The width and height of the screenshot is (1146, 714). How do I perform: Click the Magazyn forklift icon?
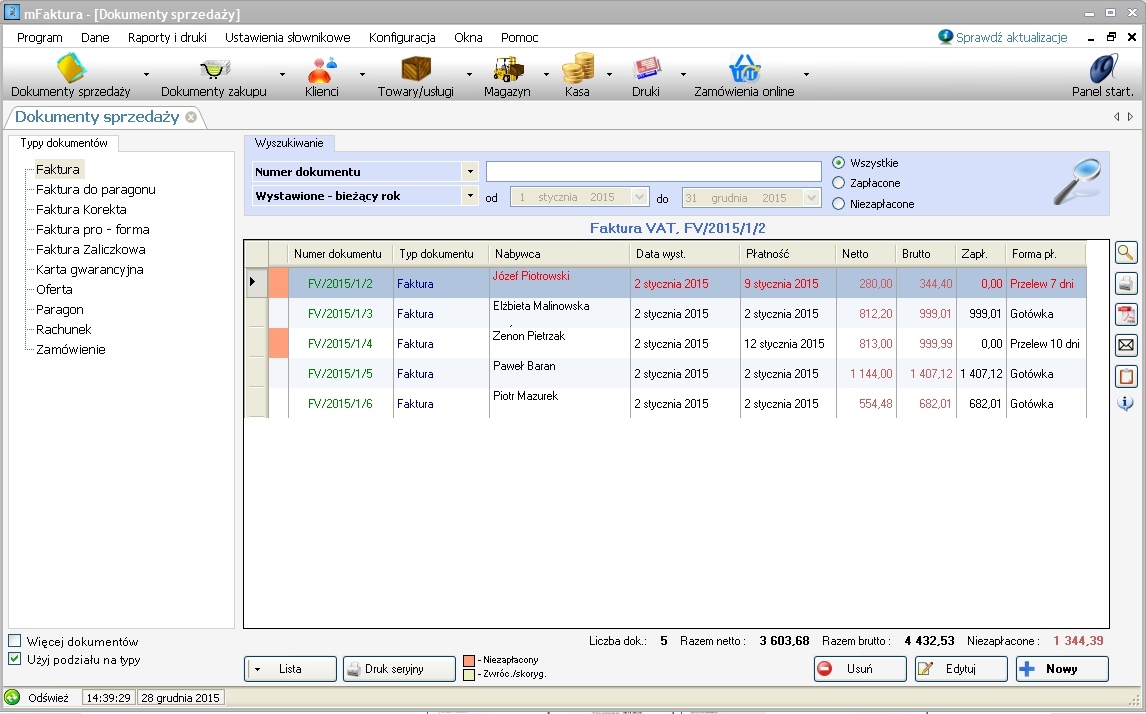tap(508, 69)
